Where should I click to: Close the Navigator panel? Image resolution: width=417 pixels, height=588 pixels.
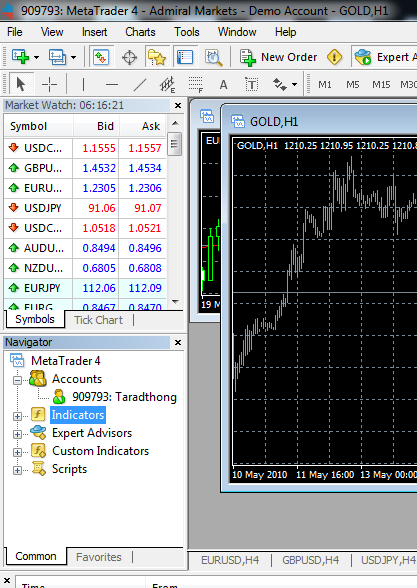[178, 342]
